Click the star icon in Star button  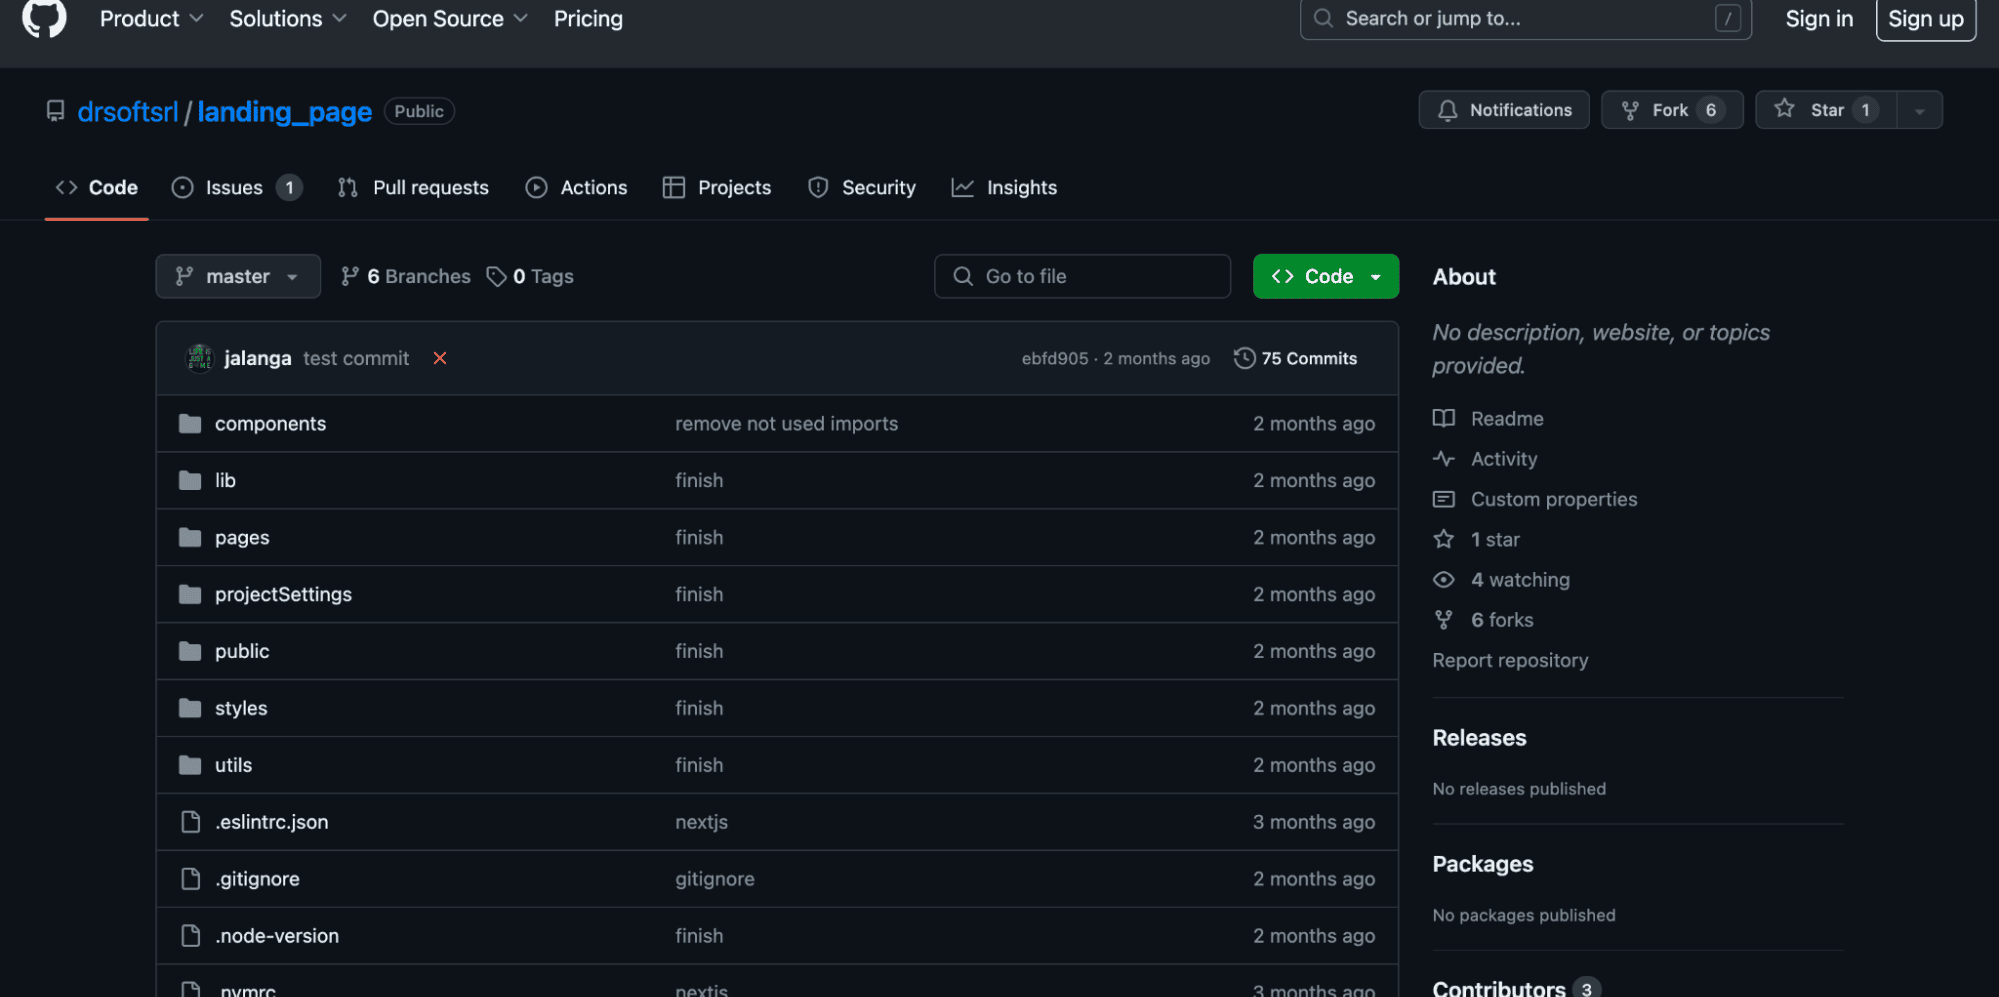coord(1784,109)
